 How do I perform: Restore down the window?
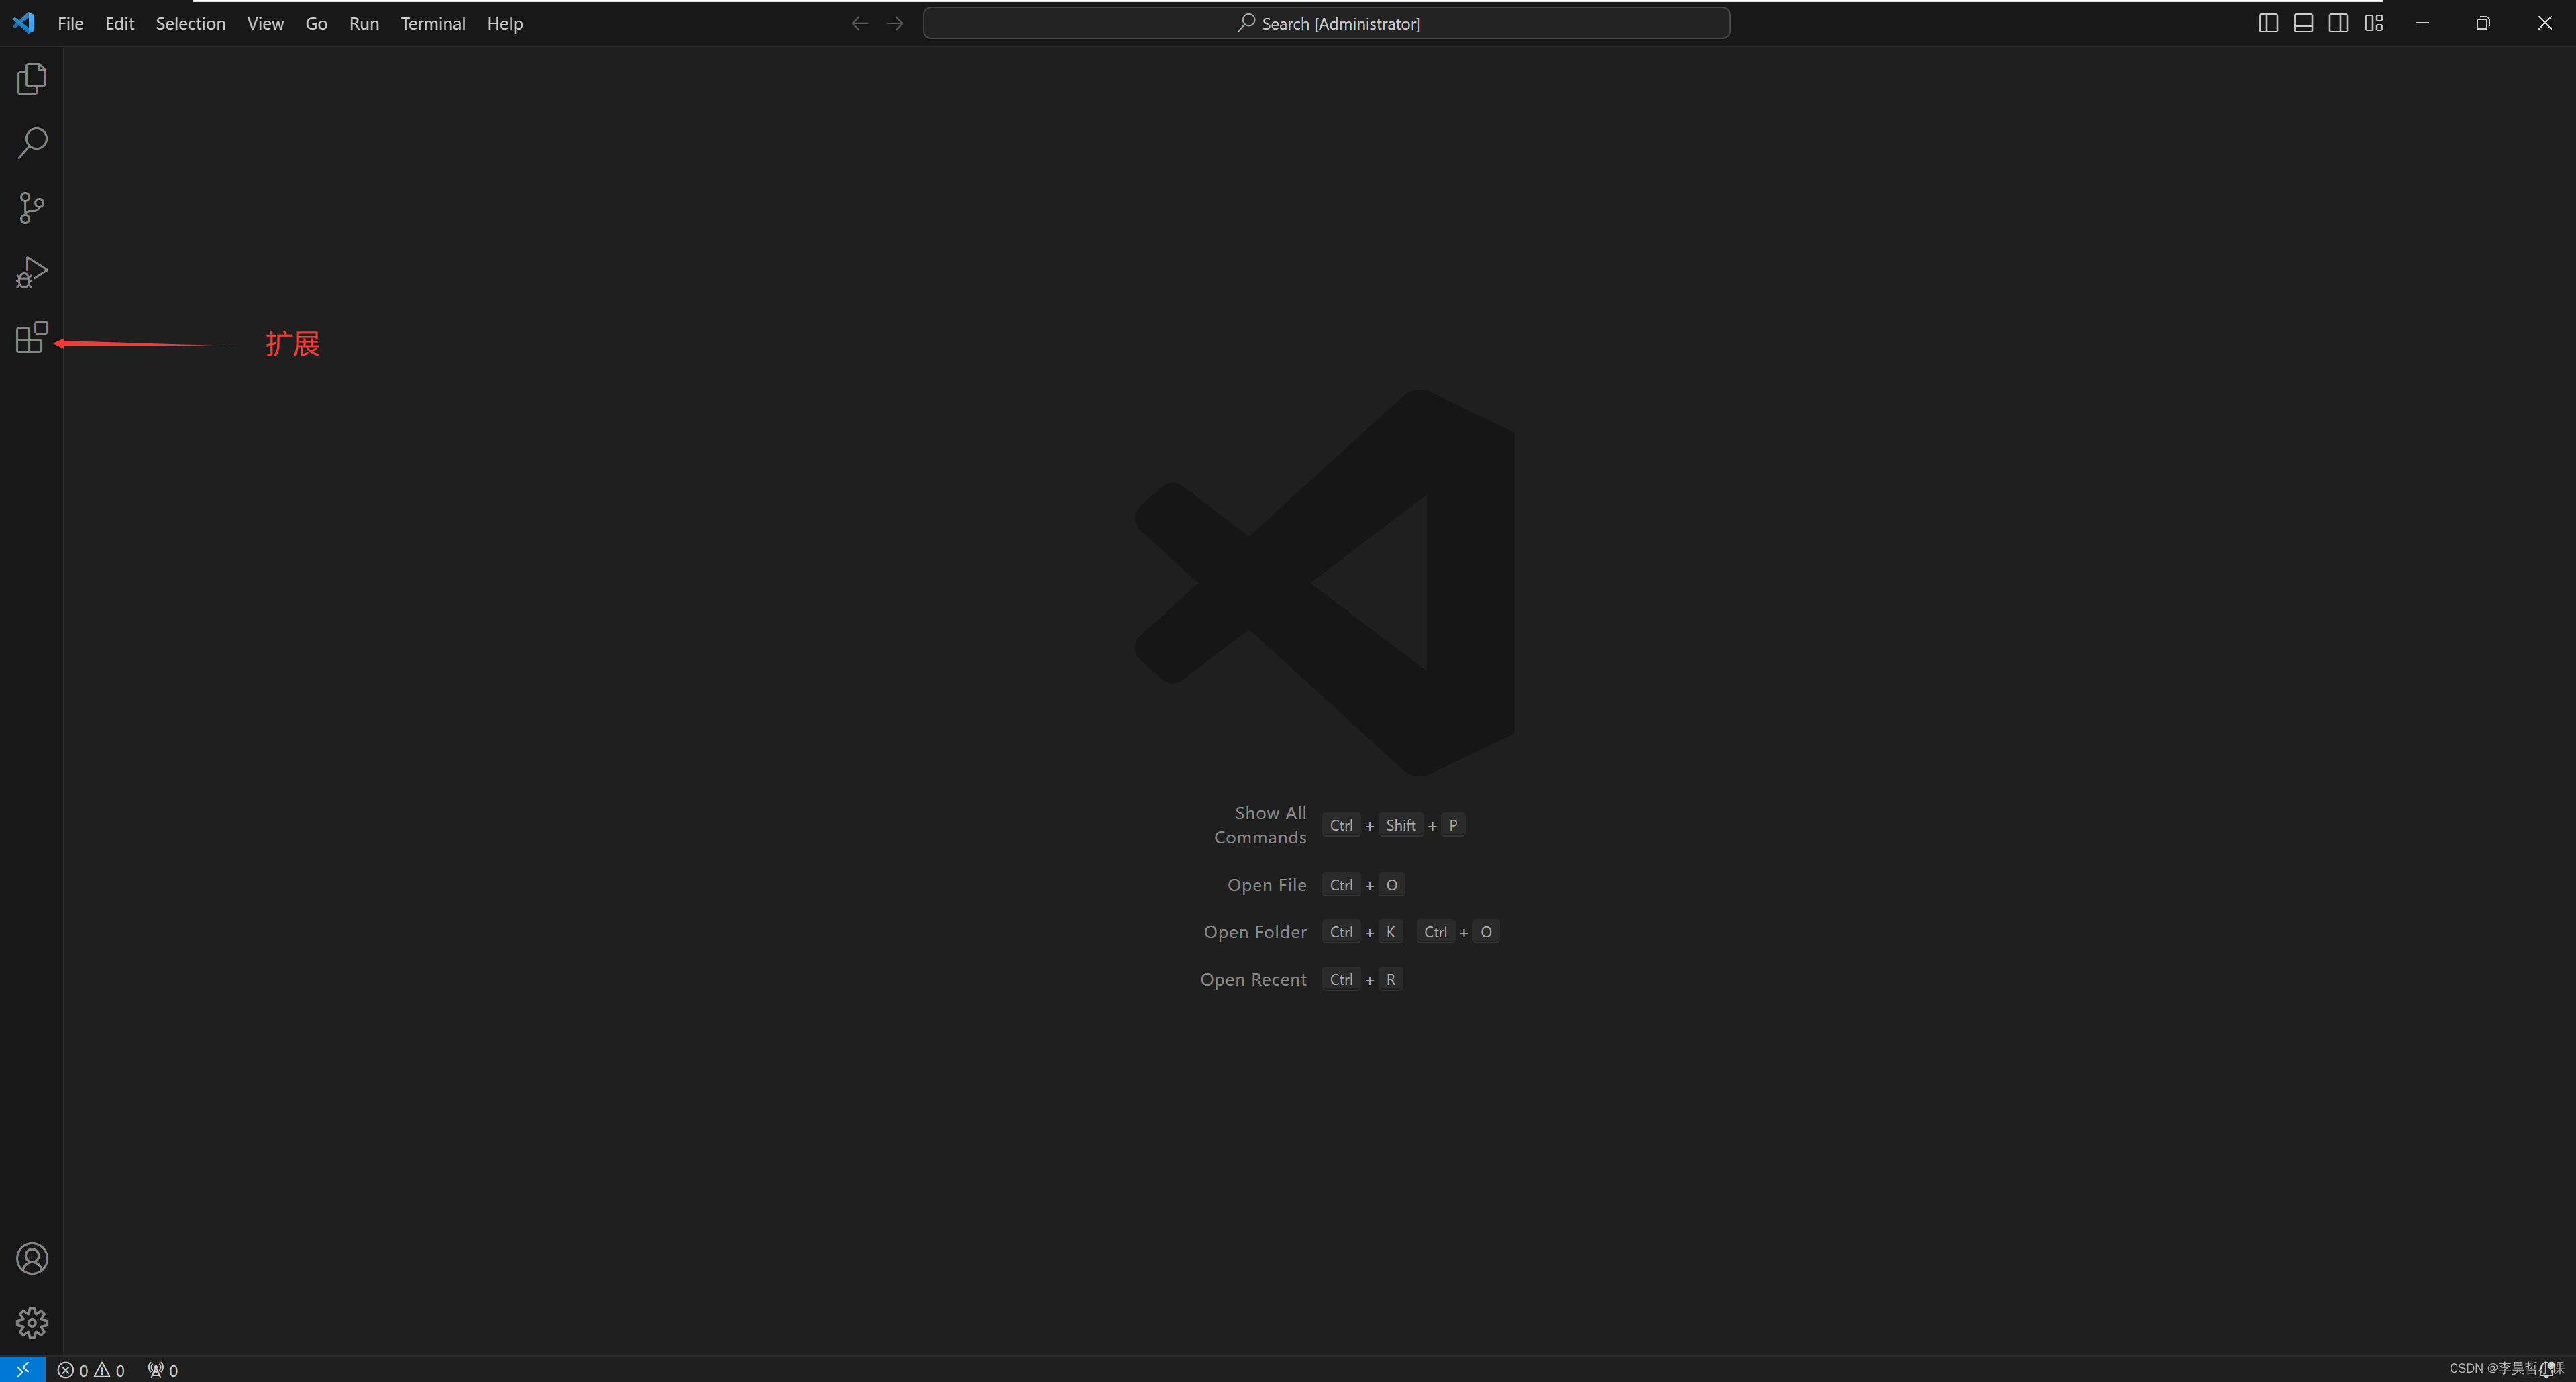click(x=2483, y=23)
